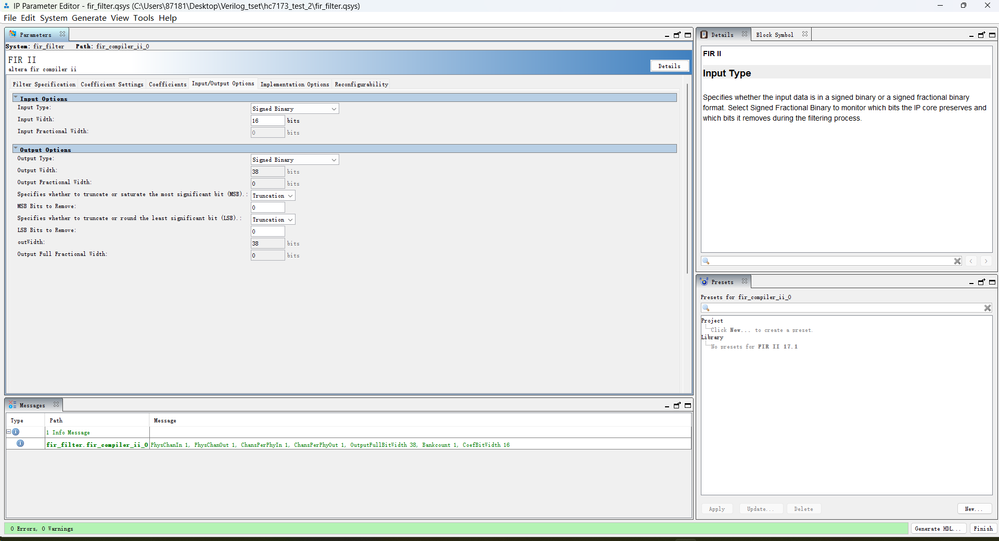999x541 pixels.
Task: Go to previous search result in Details
Action: point(971,261)
